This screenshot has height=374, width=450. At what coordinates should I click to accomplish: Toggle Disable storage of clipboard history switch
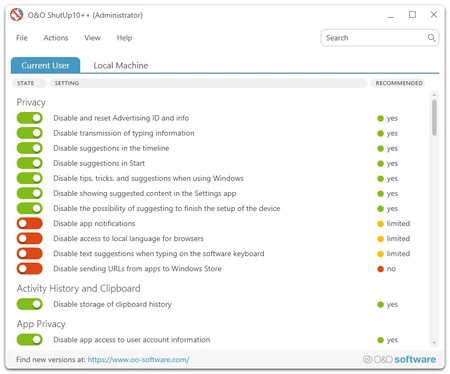[x=30, y=304]
